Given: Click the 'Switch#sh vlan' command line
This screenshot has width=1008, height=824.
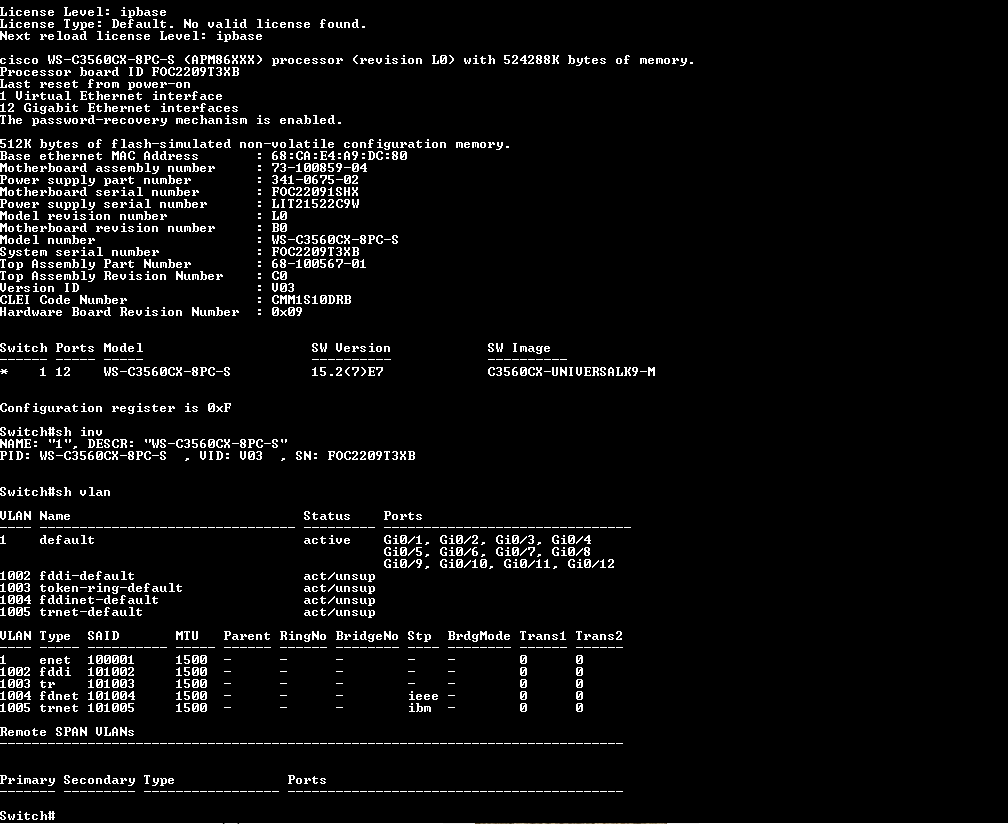Looking at the screenshot, I should 55,492.
